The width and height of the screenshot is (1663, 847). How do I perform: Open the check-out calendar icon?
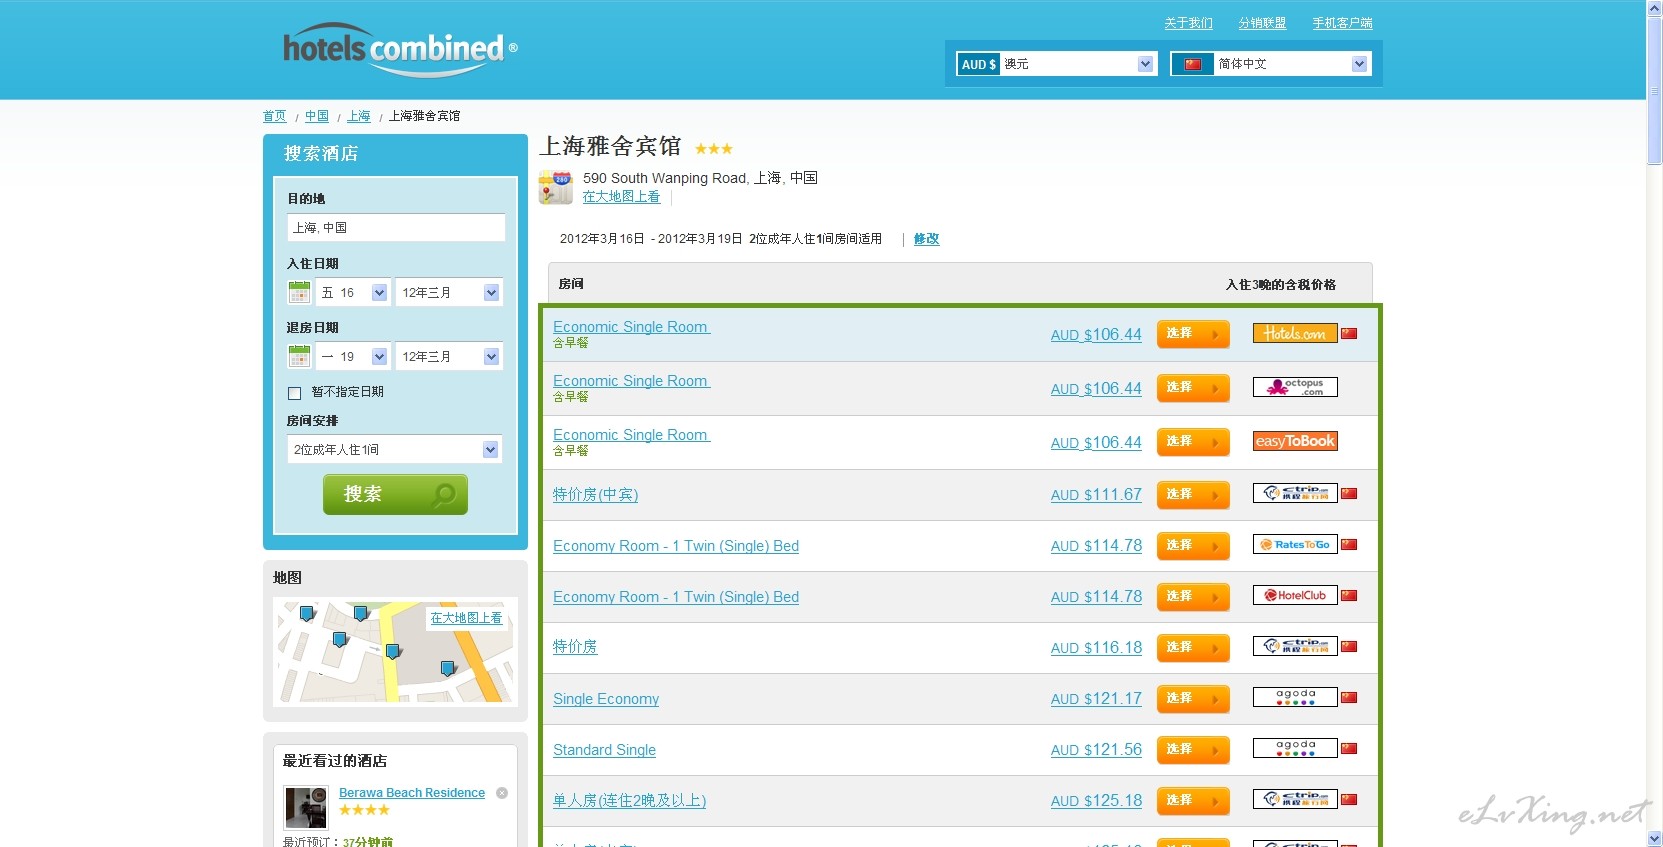pyautogui.click(x=299, y=356)
